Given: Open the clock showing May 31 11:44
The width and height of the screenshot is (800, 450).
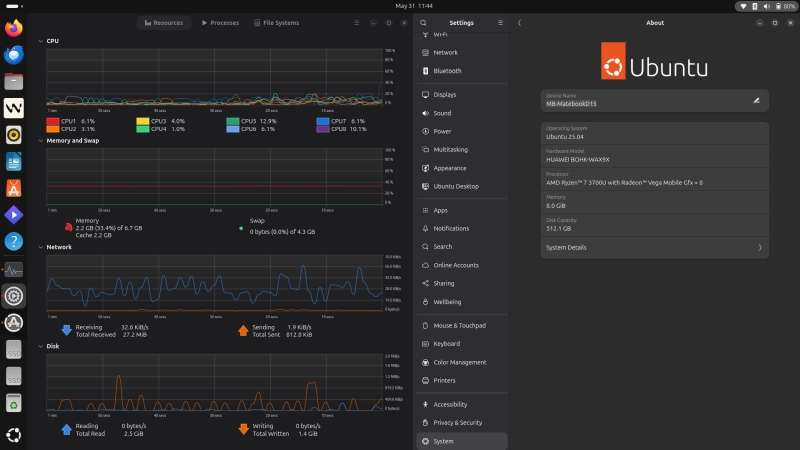Looking at the screenshot, I should coord(414,6).
